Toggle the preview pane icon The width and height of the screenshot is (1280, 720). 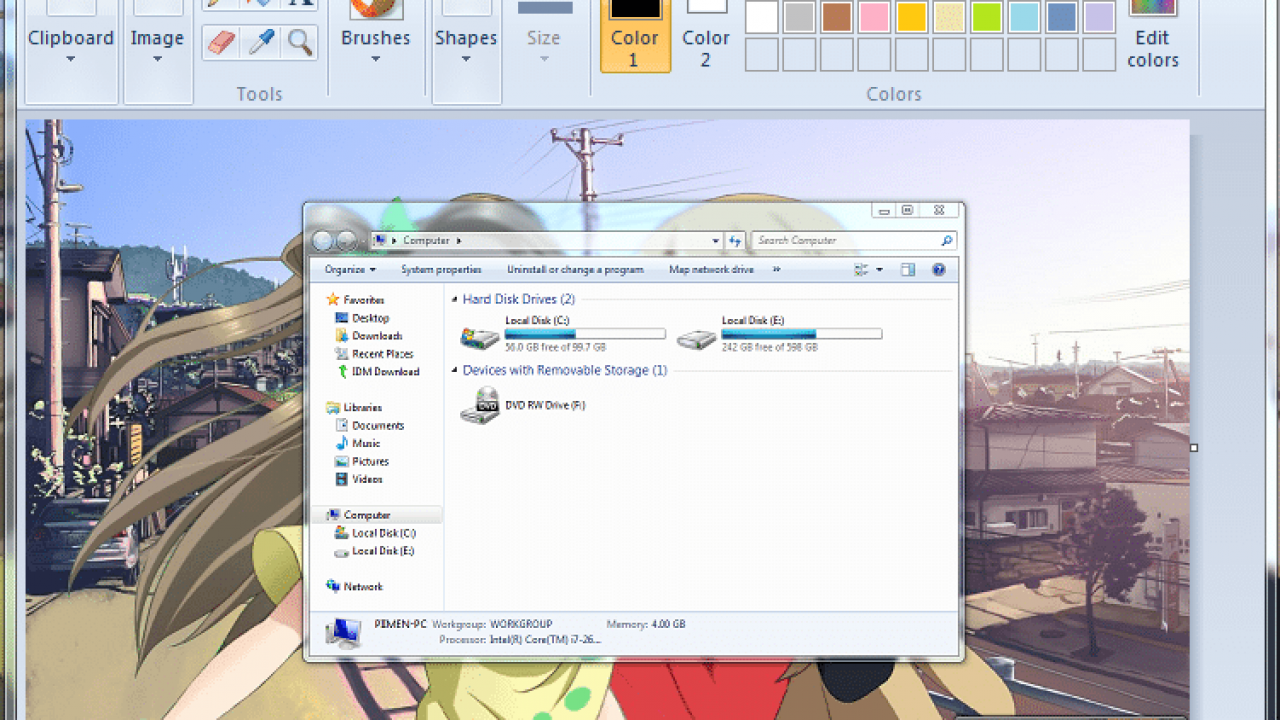[x=908, y=270]
